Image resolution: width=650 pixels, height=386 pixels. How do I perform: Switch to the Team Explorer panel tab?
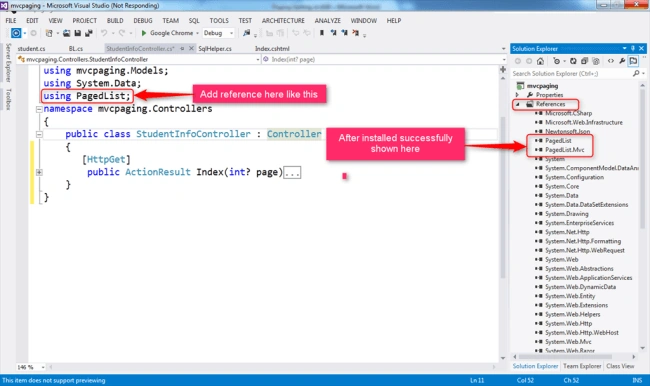pos(582,366)
